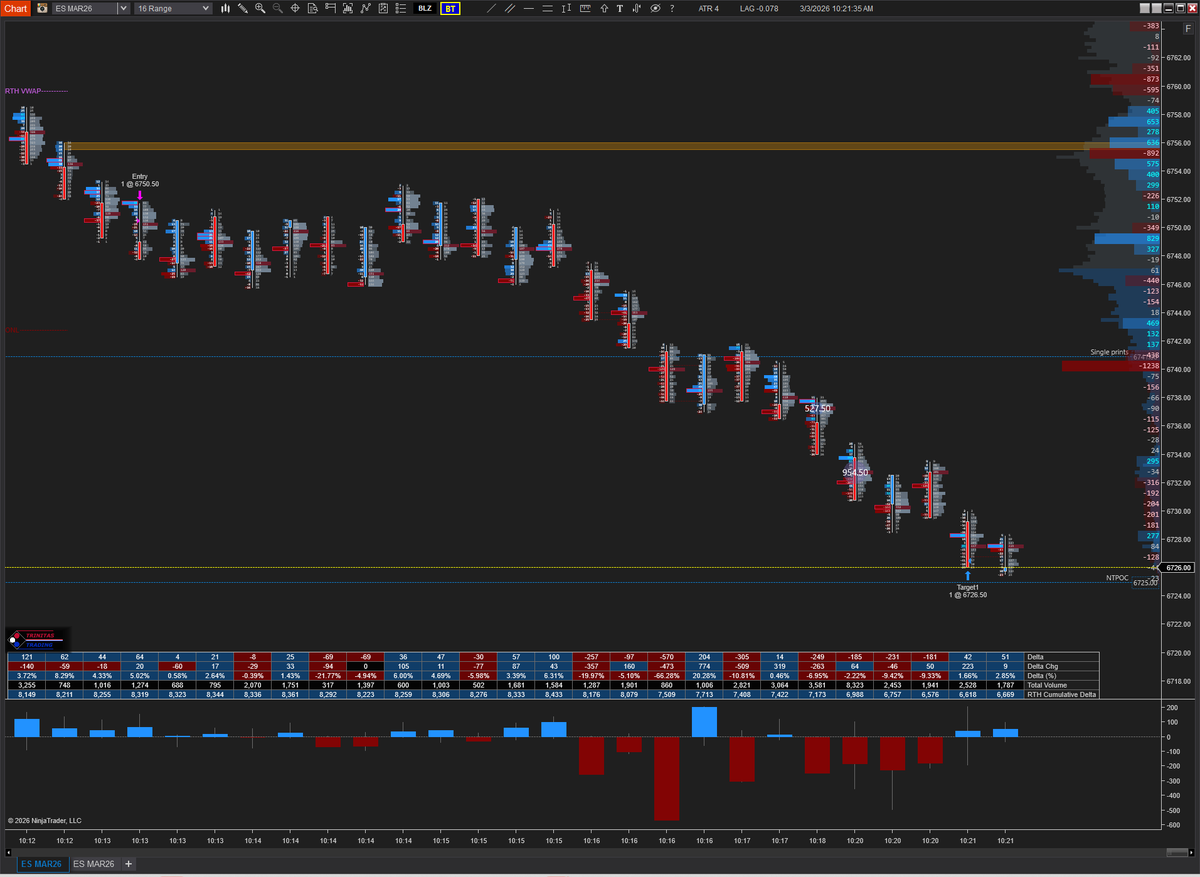
Task: Select the horizontal line drawing tool
Action: point(529,8)
